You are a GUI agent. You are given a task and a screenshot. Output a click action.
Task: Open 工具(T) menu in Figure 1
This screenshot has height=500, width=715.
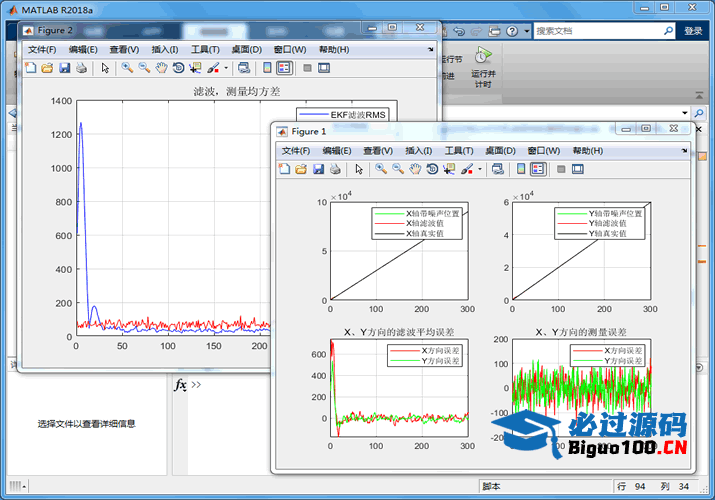[x=459, y=151]
